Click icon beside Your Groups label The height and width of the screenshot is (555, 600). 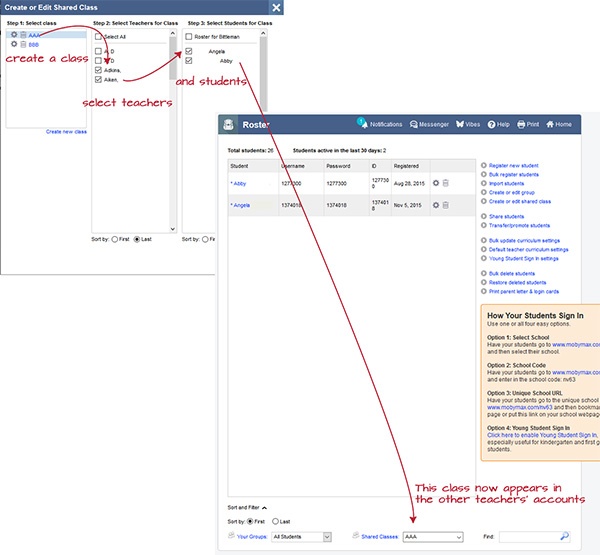[x=231, y=535]
